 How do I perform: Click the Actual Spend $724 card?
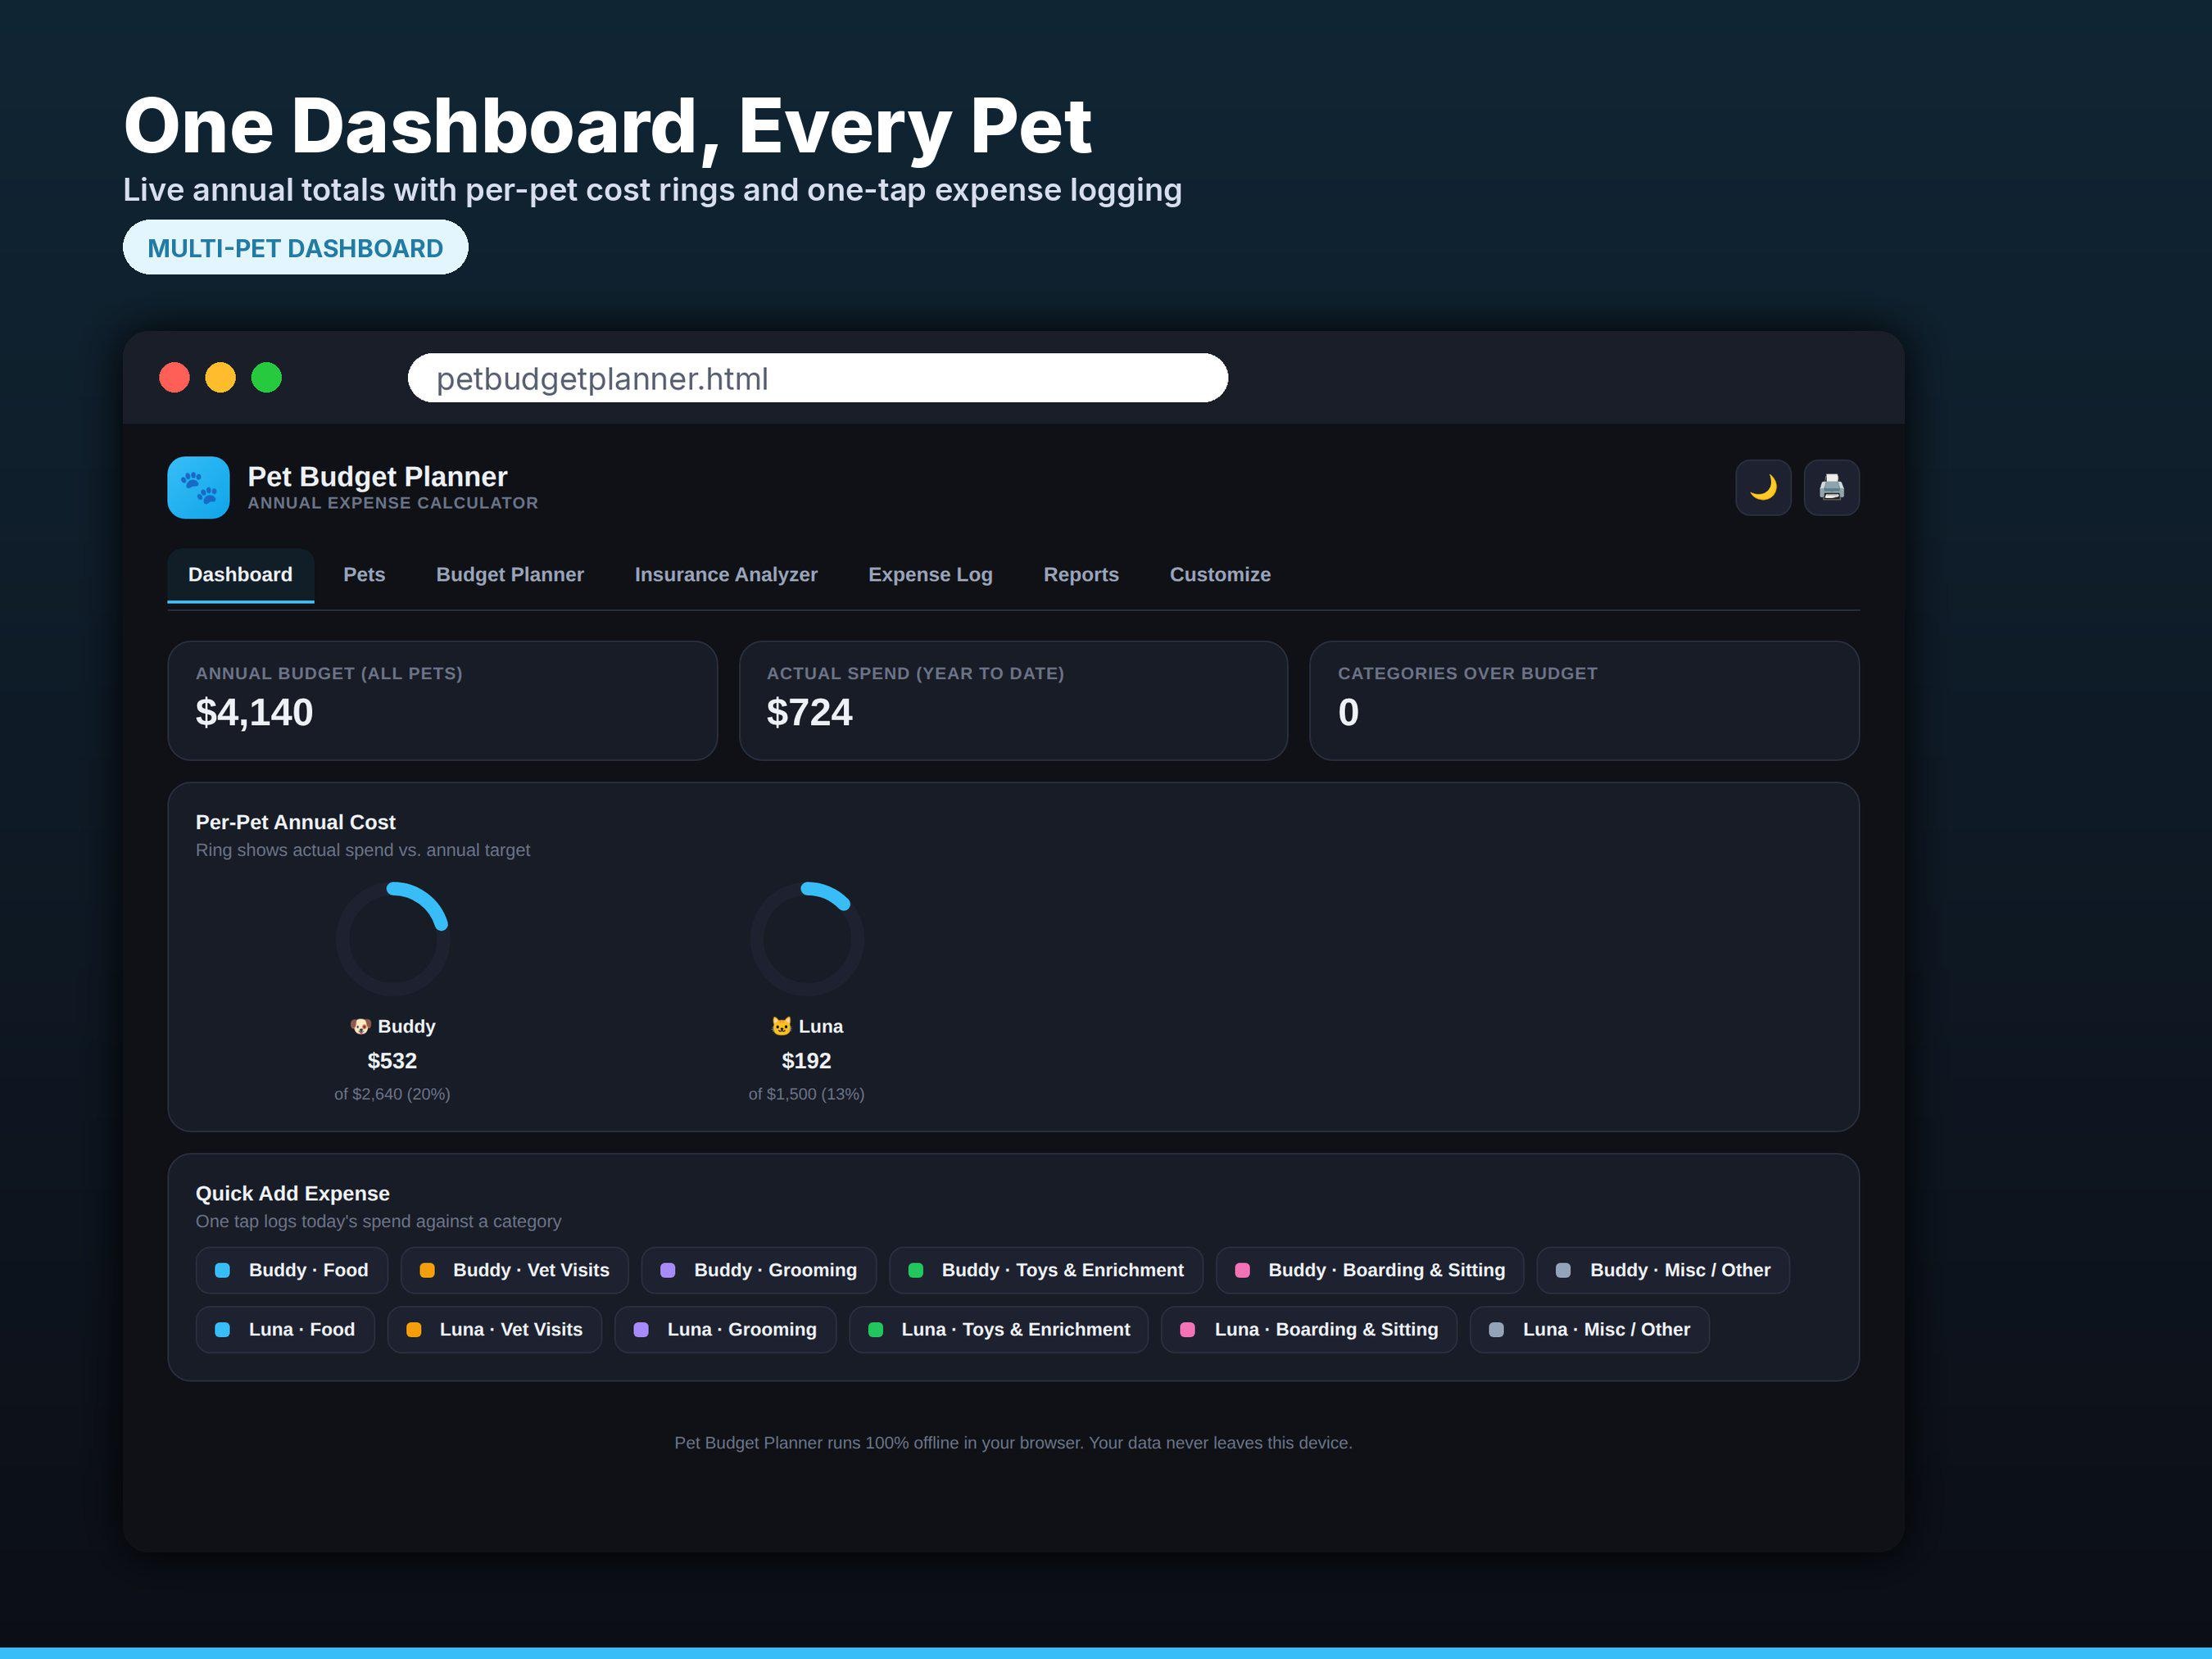point(1013,701)
